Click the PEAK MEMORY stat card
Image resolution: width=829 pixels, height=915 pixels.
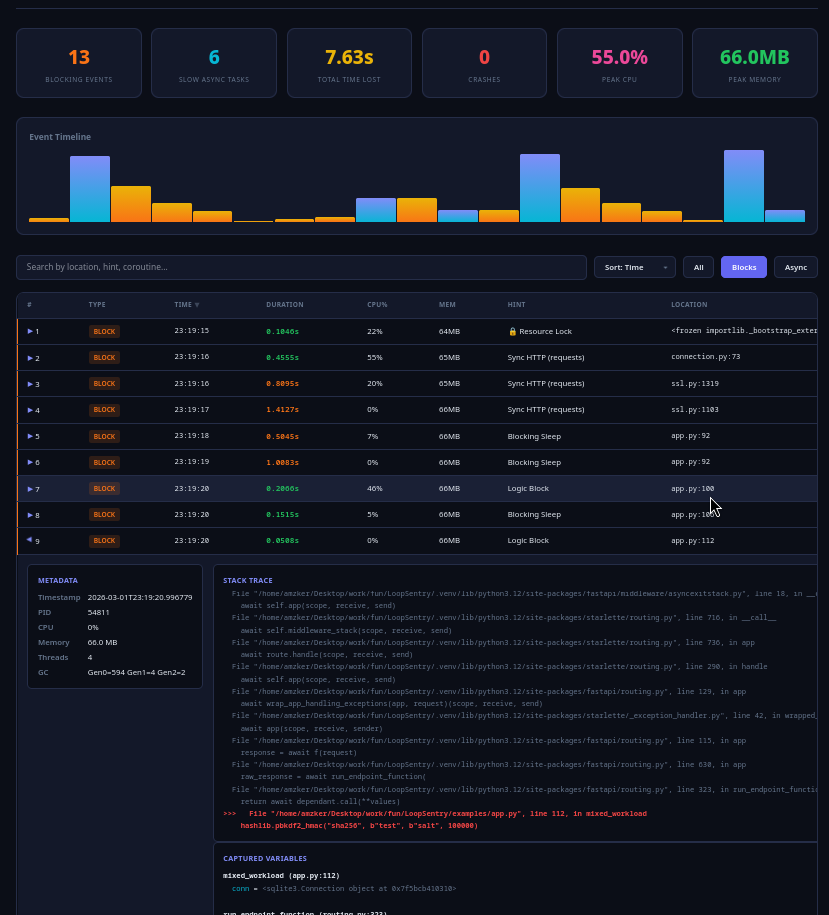(x=754, y=62)
